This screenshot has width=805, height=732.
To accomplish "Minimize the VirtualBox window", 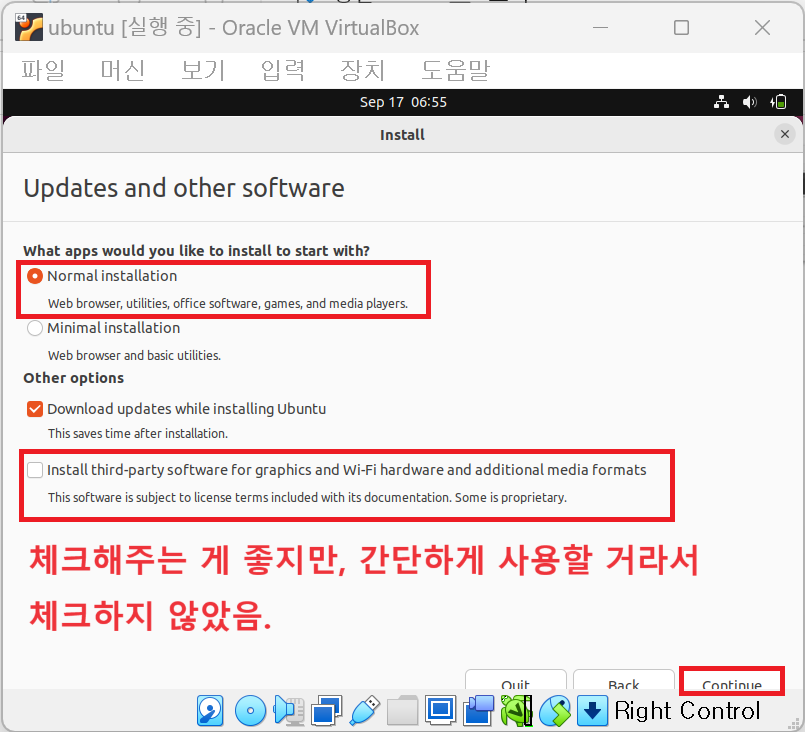I will click(600, 28).
